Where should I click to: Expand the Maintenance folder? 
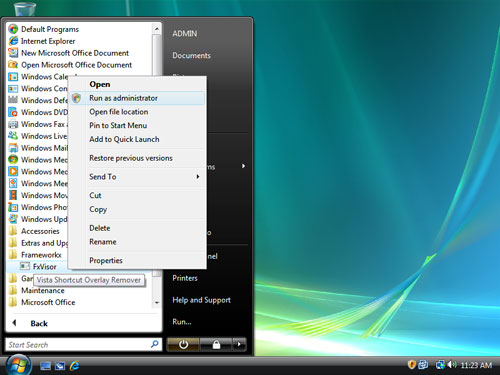click(x=37, y=290)
